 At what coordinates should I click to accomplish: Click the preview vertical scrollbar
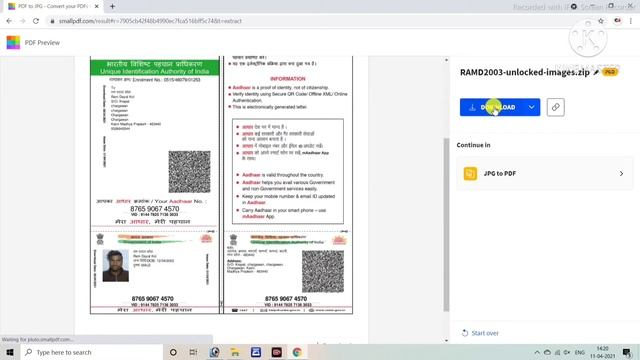(446, 224)
